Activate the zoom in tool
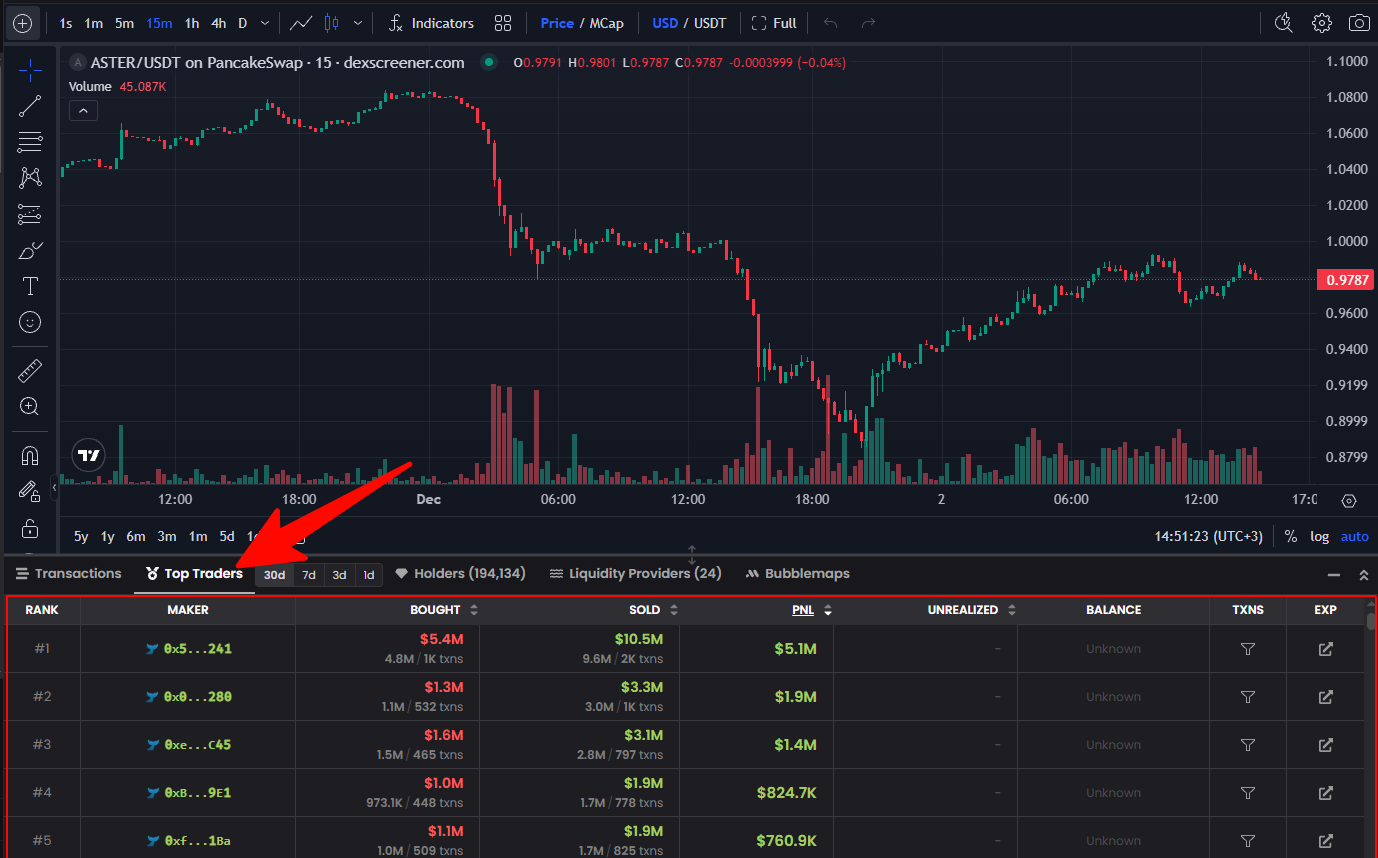 pos(30,407)
